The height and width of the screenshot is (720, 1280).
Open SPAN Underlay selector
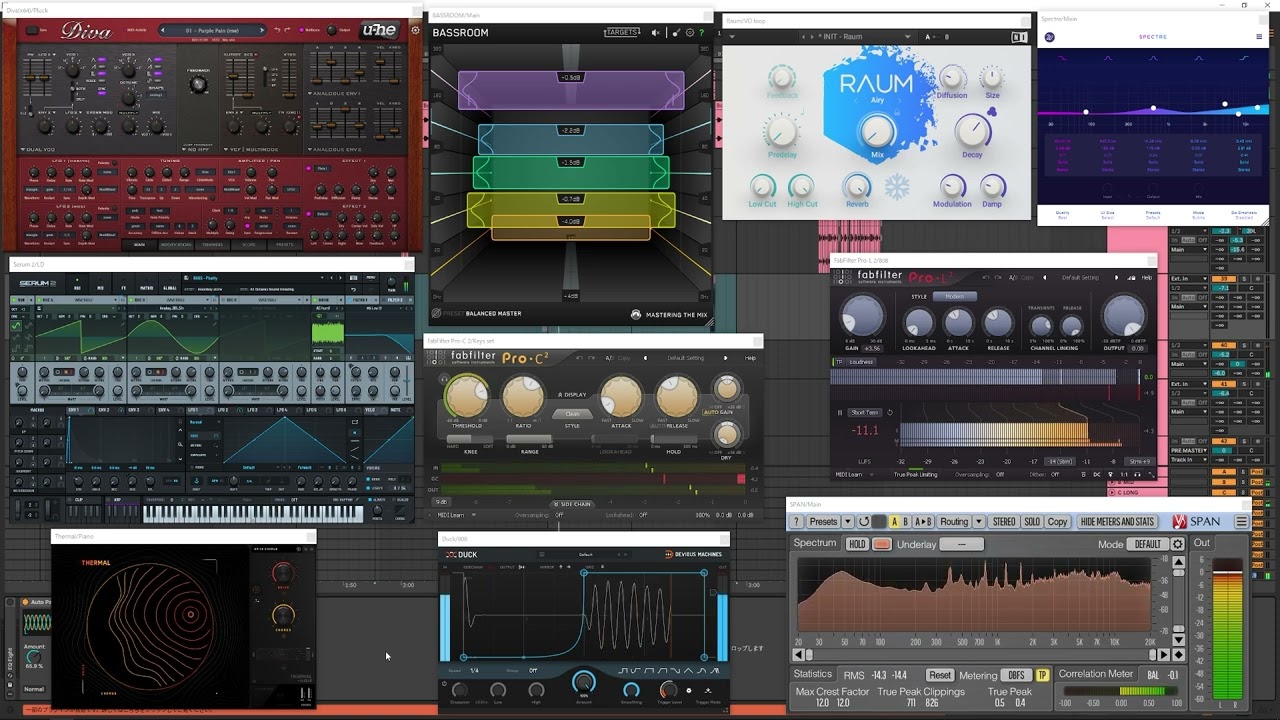tap(962, 544)
